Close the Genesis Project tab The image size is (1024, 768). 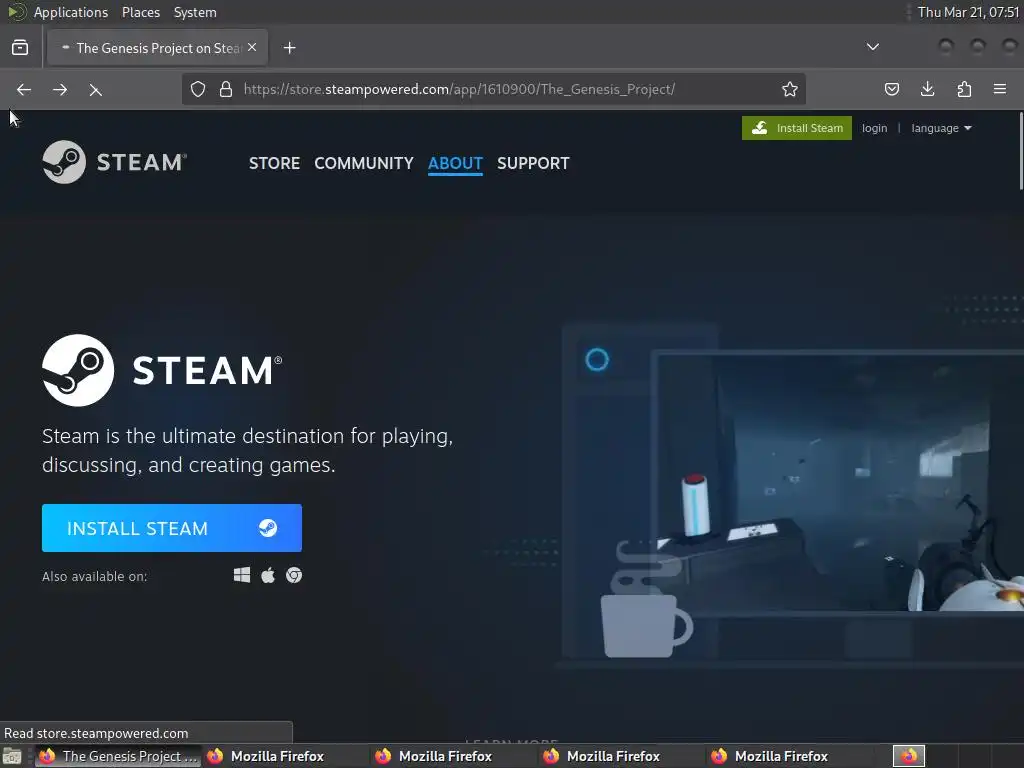tap(252, 48)
